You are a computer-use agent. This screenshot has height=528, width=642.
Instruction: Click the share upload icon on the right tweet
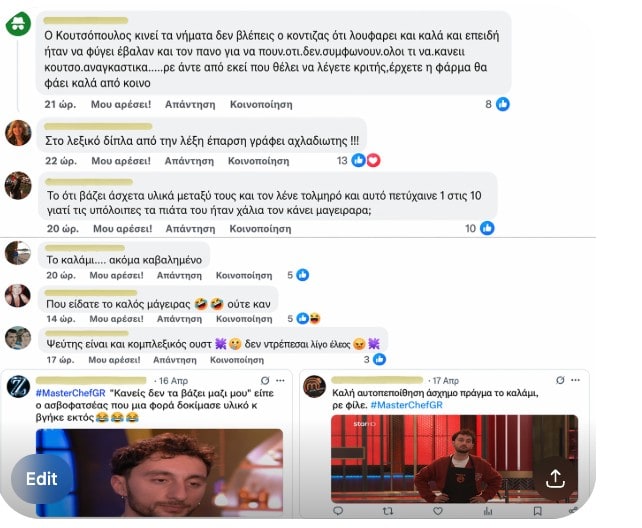click(555, 478)
